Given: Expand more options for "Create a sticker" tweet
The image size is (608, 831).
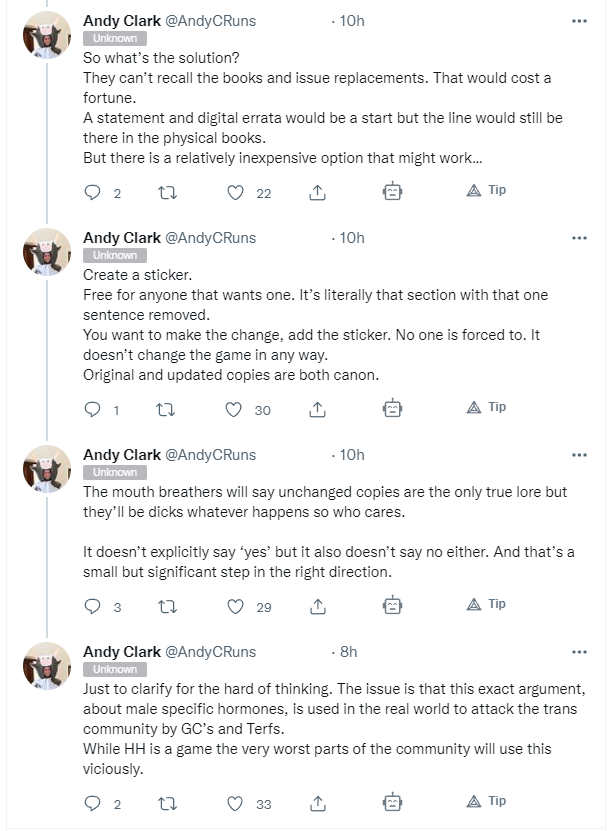Looking at the screenshot, I should [x=579, y=238].
